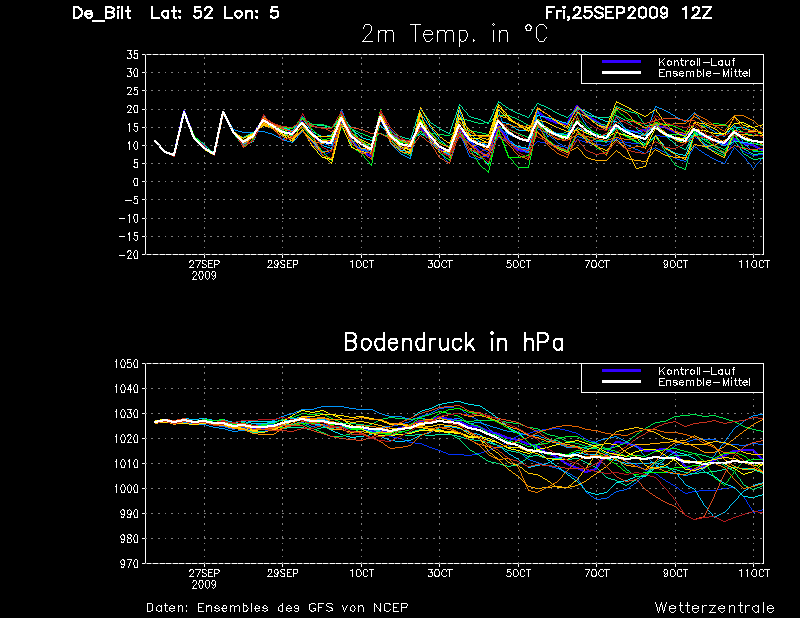Click the white Ensemble-Mittel swatch in pressure legend
Image resolution: width=800 pixels, height=618 pixels.
pos(621,382)
